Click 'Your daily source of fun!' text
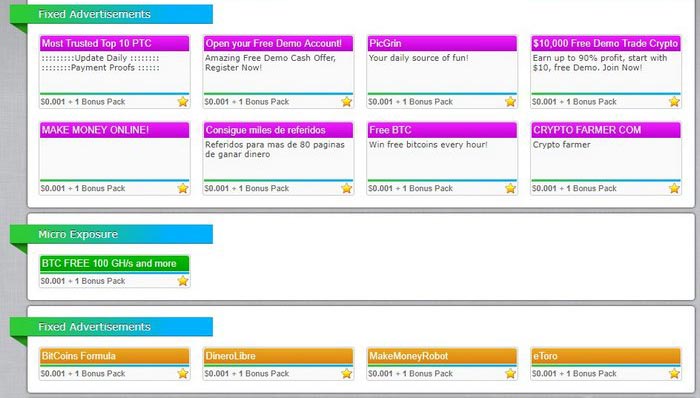The image size is (700, 398). point(418,58)
